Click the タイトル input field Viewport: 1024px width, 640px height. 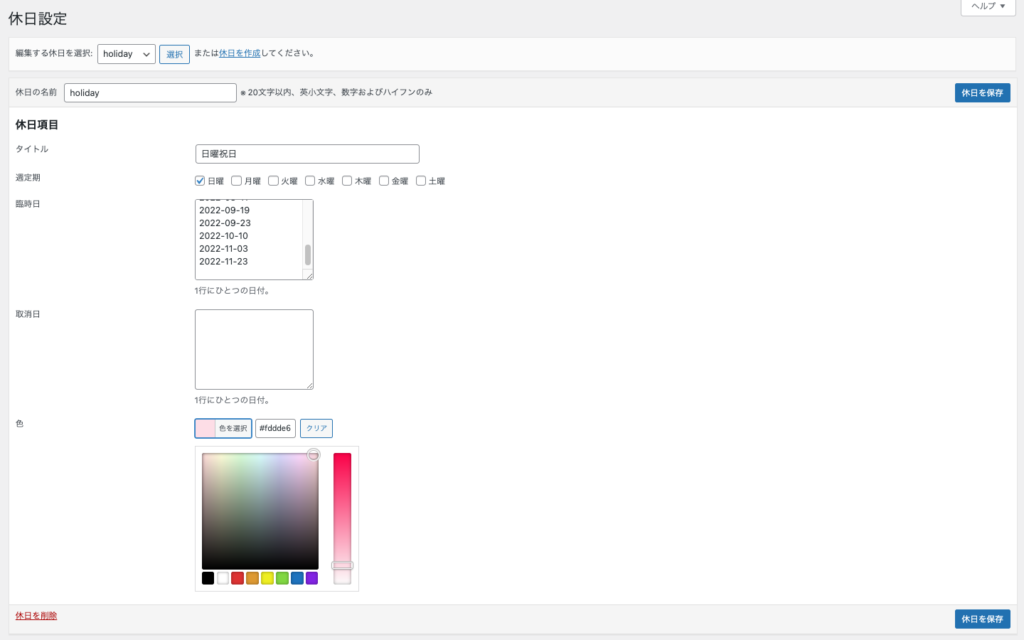pyautogui.click(x=307, y=154)
